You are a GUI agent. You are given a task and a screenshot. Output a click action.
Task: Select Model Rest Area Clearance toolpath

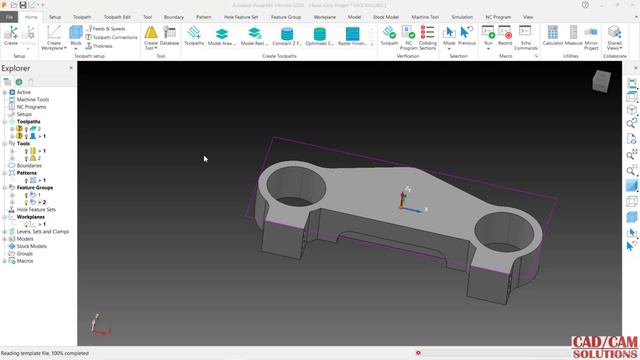pos(254,36)
